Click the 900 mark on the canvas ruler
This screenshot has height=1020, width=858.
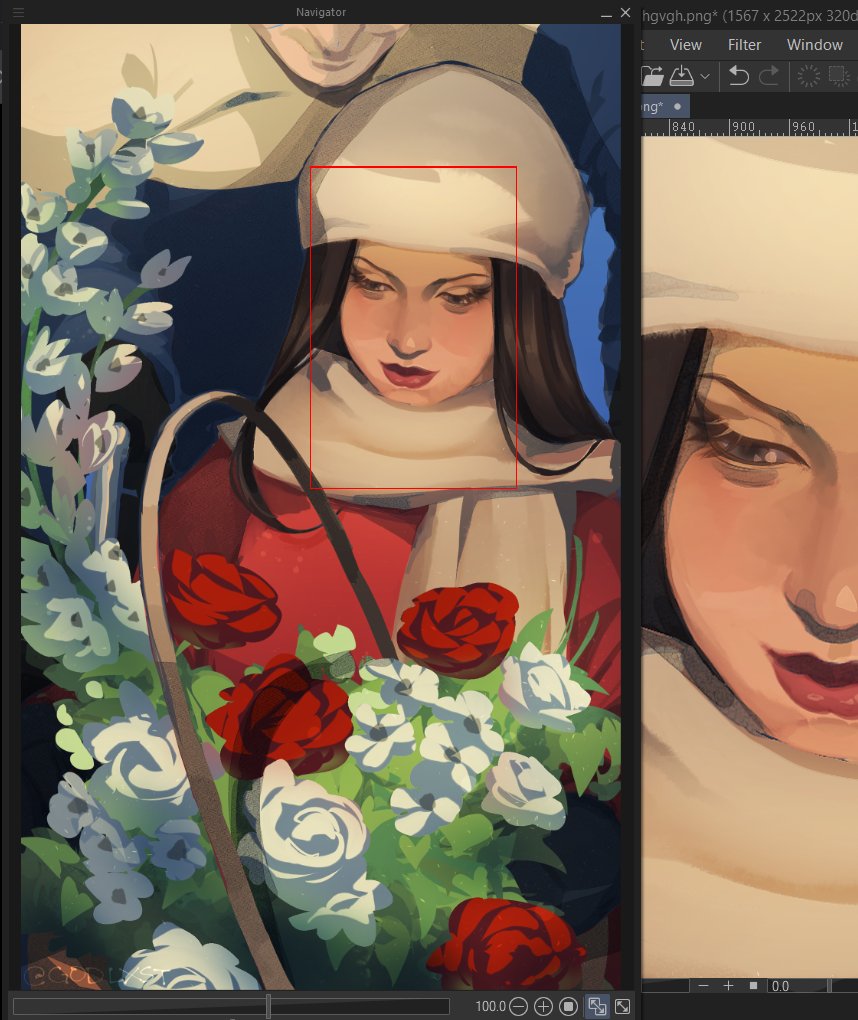pyautogui.click(x=743, y=127)
